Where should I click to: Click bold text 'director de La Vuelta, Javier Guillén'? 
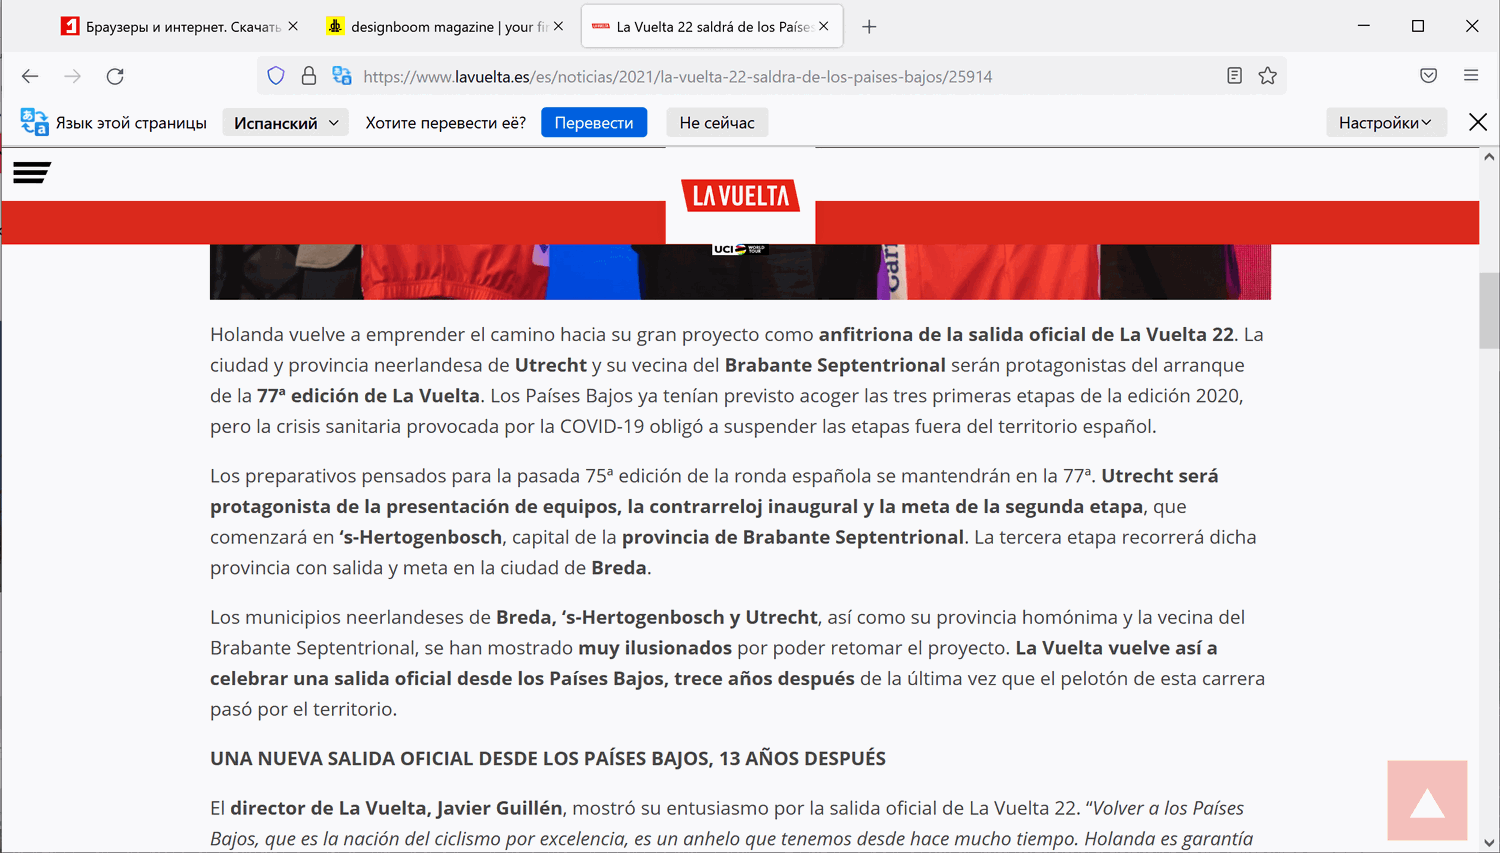pyautogui.click(x=396, y=808)
